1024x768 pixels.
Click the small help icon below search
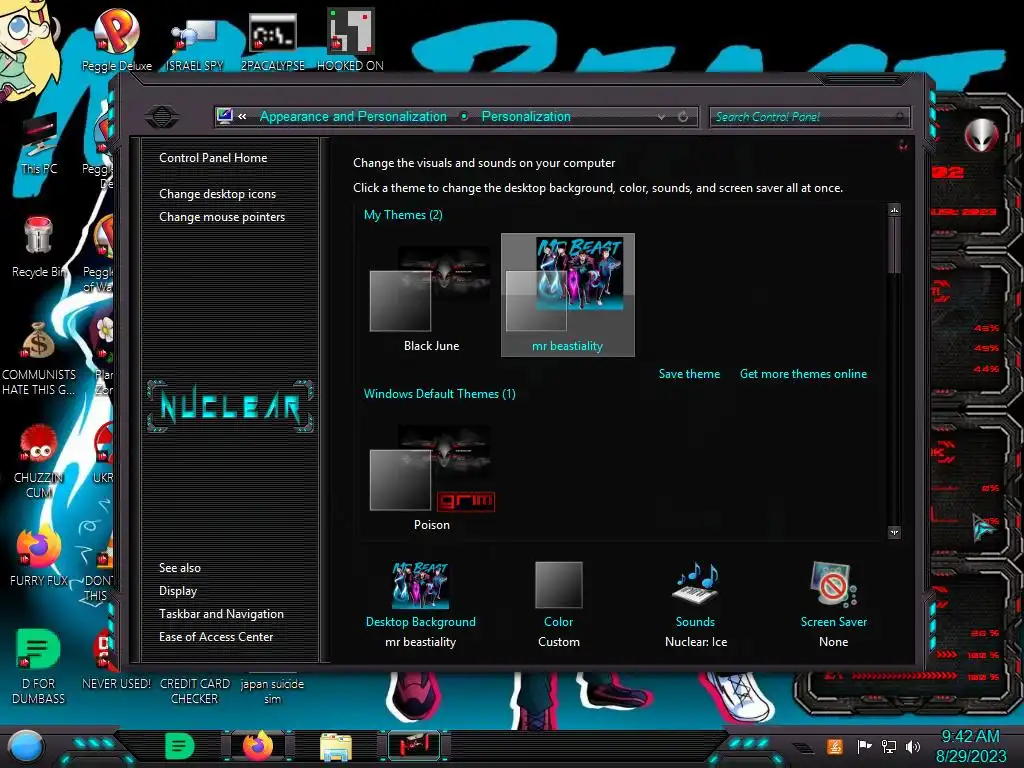coord(903,145)
